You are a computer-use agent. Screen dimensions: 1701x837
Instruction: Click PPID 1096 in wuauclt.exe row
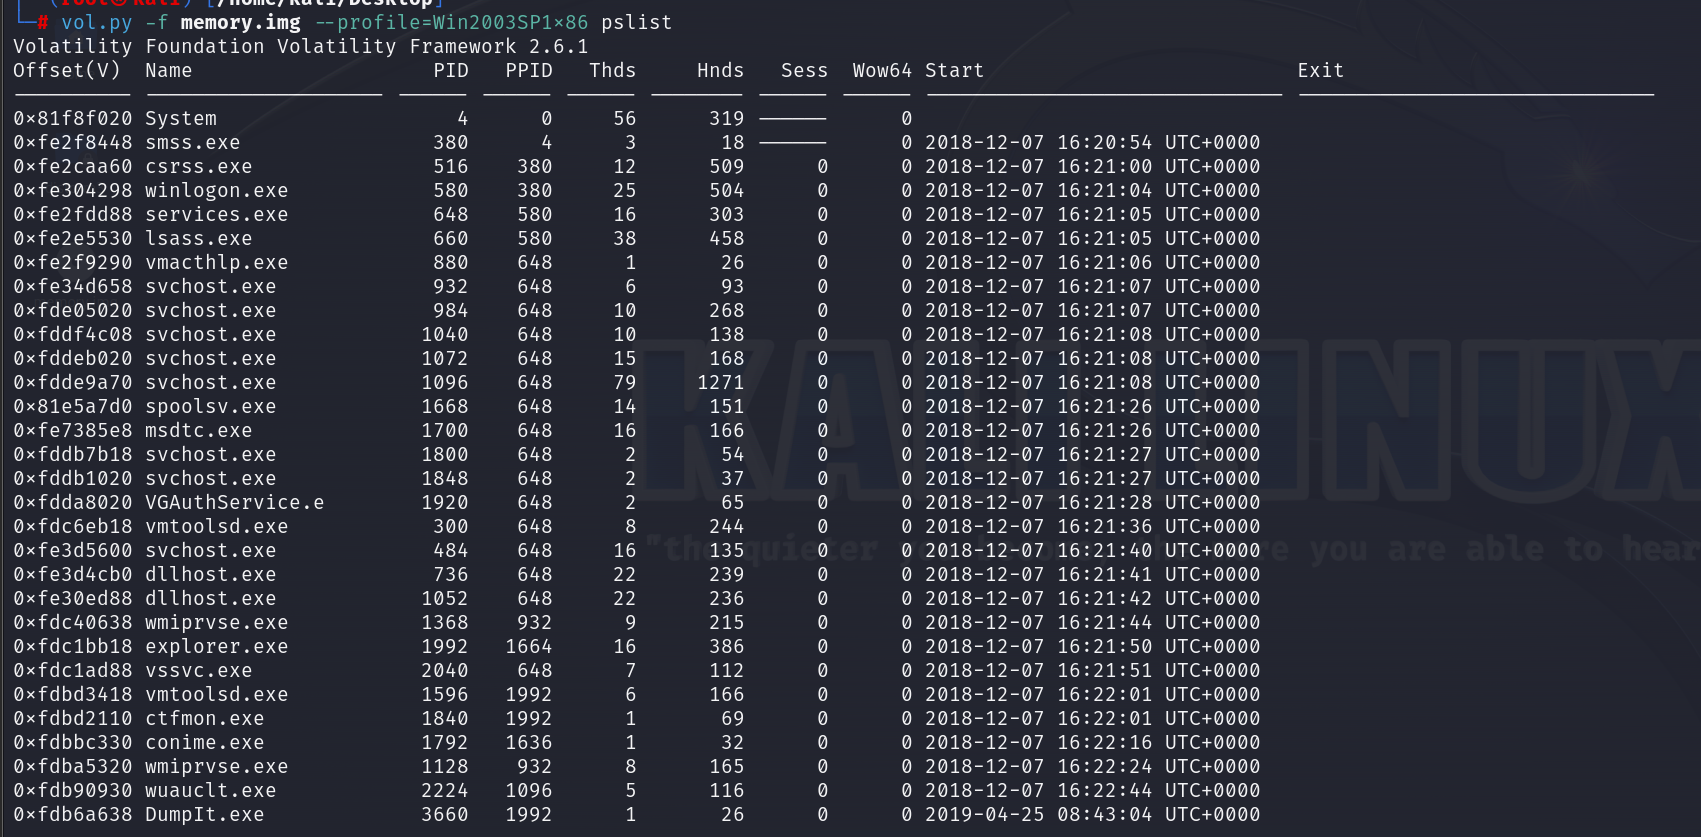click(x=529, y=790)
